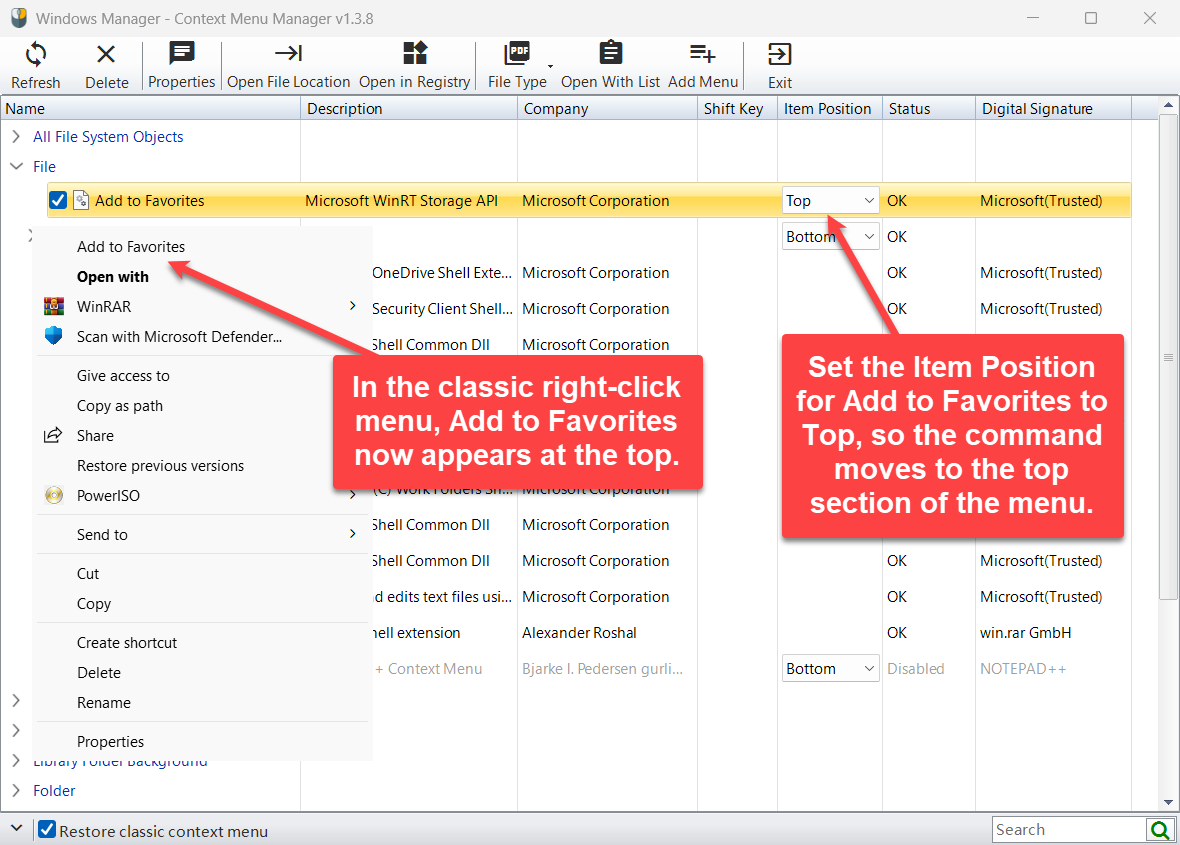The image size is (1180, 845).
Task: Click Open in Registry icon
Action: tap(415, 53)
